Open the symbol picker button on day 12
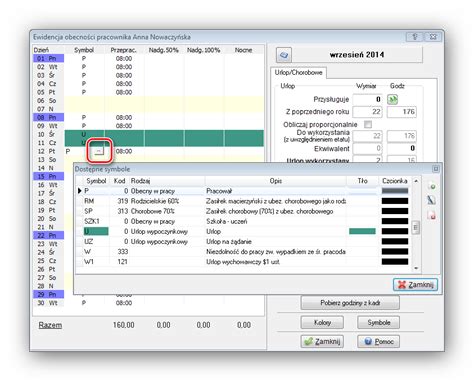This screenshot has height=381, width=474. (x=99, y=151)
